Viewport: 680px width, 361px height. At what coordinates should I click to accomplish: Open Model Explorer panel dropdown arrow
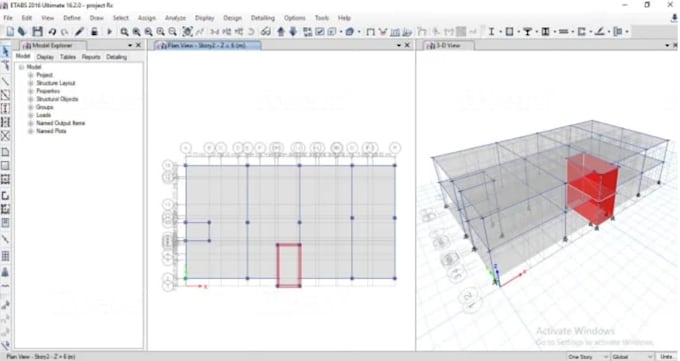pos(130,45)
